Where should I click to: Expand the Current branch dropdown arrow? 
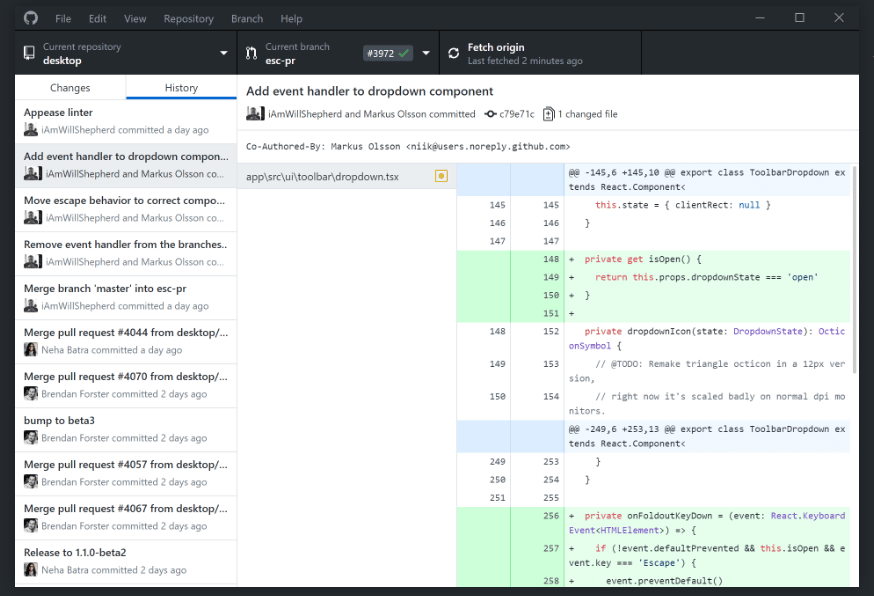(426, 54)
